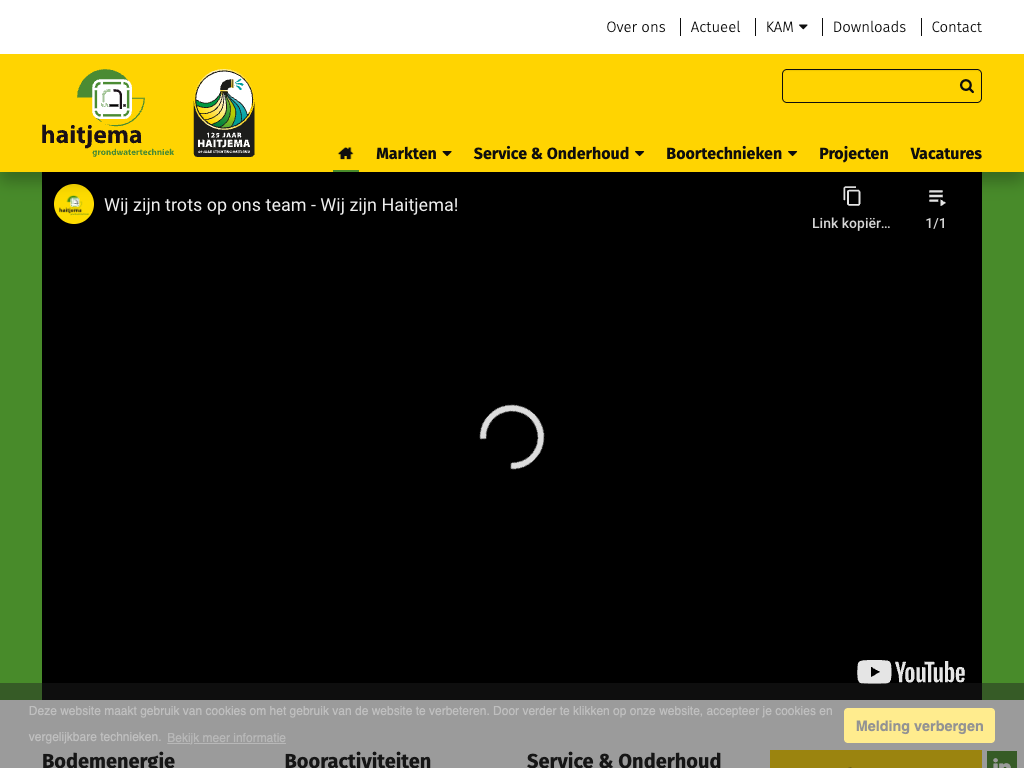The width and height of the screenshot is (1024, 768).
Task: Click into the search input field
Action: point(868,86)
